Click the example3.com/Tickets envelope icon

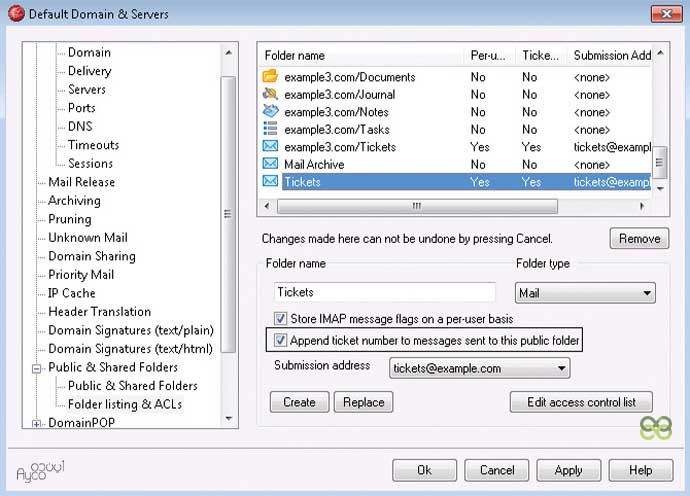(269, 147)
